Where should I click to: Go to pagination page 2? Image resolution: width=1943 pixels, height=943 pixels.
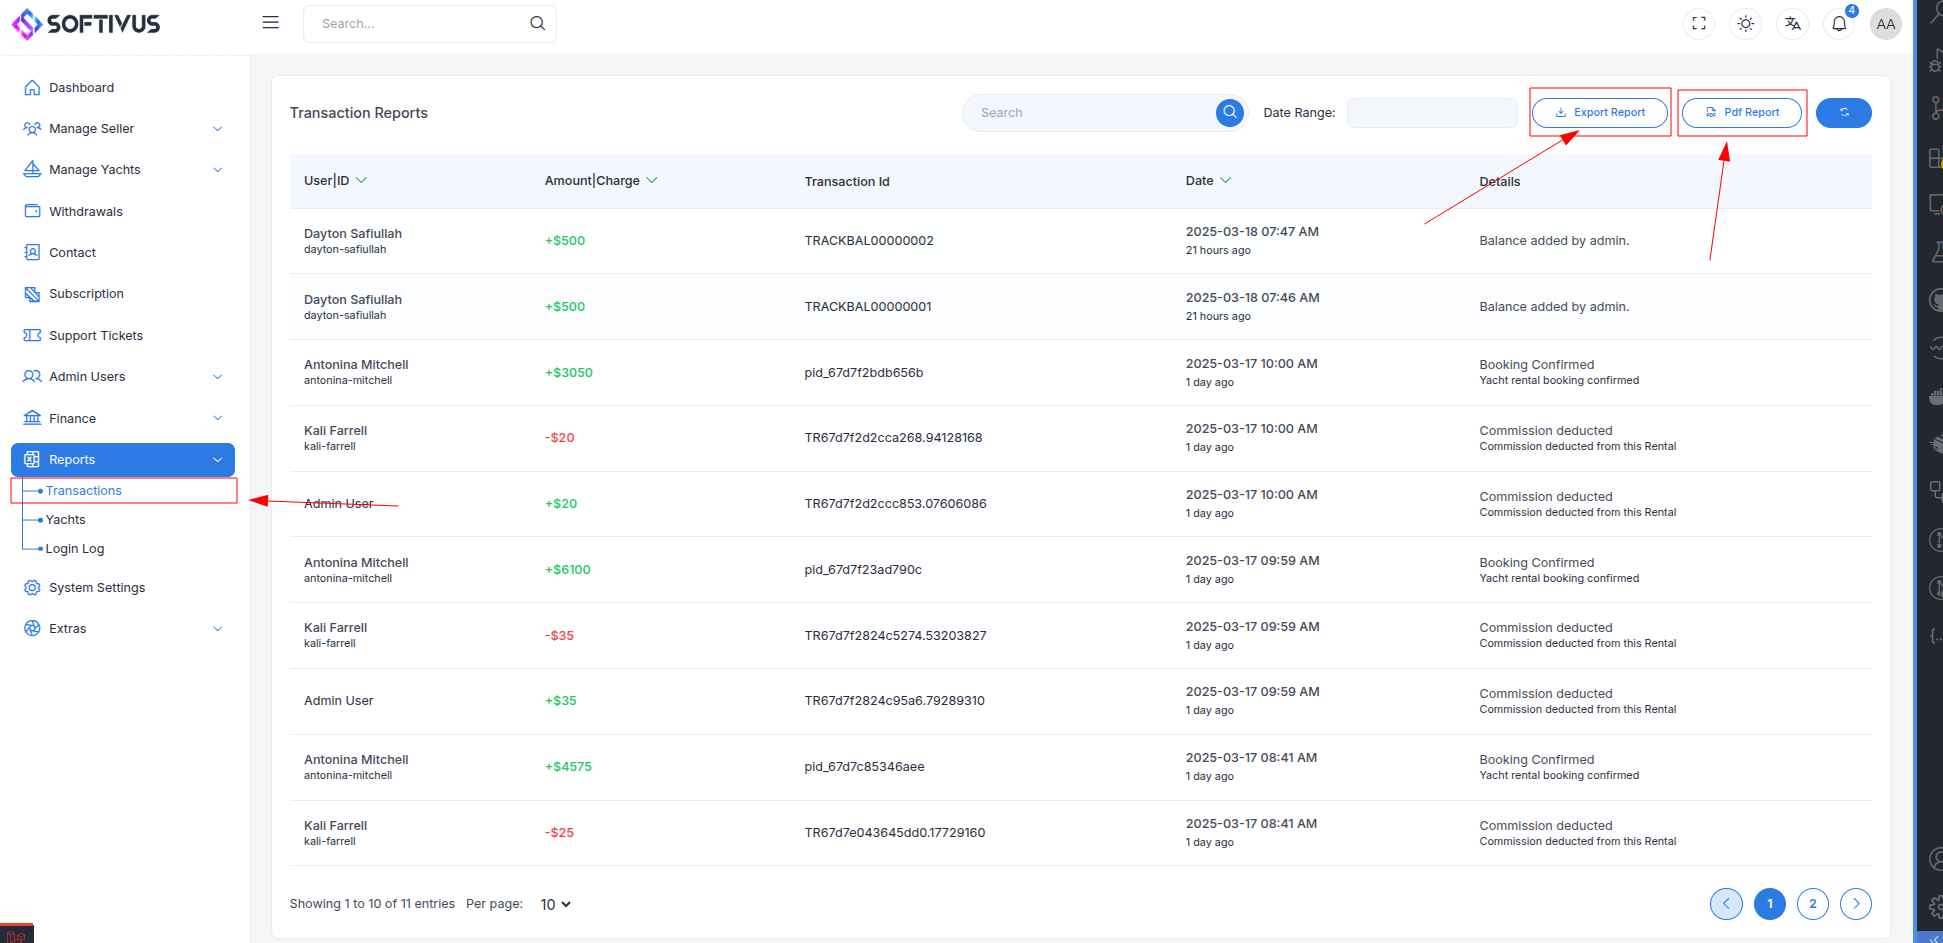coord(1812,903)
